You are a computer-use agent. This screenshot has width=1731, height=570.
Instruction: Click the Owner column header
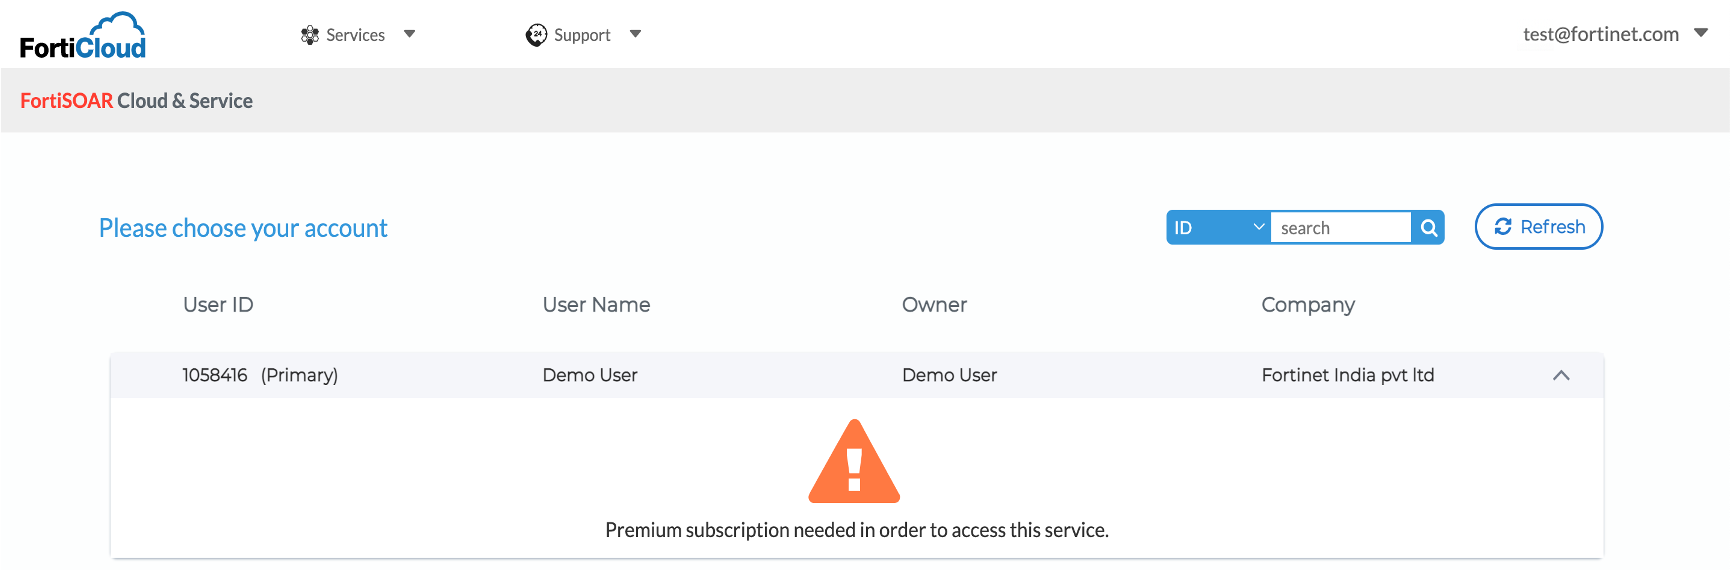(x=935, y=305)
